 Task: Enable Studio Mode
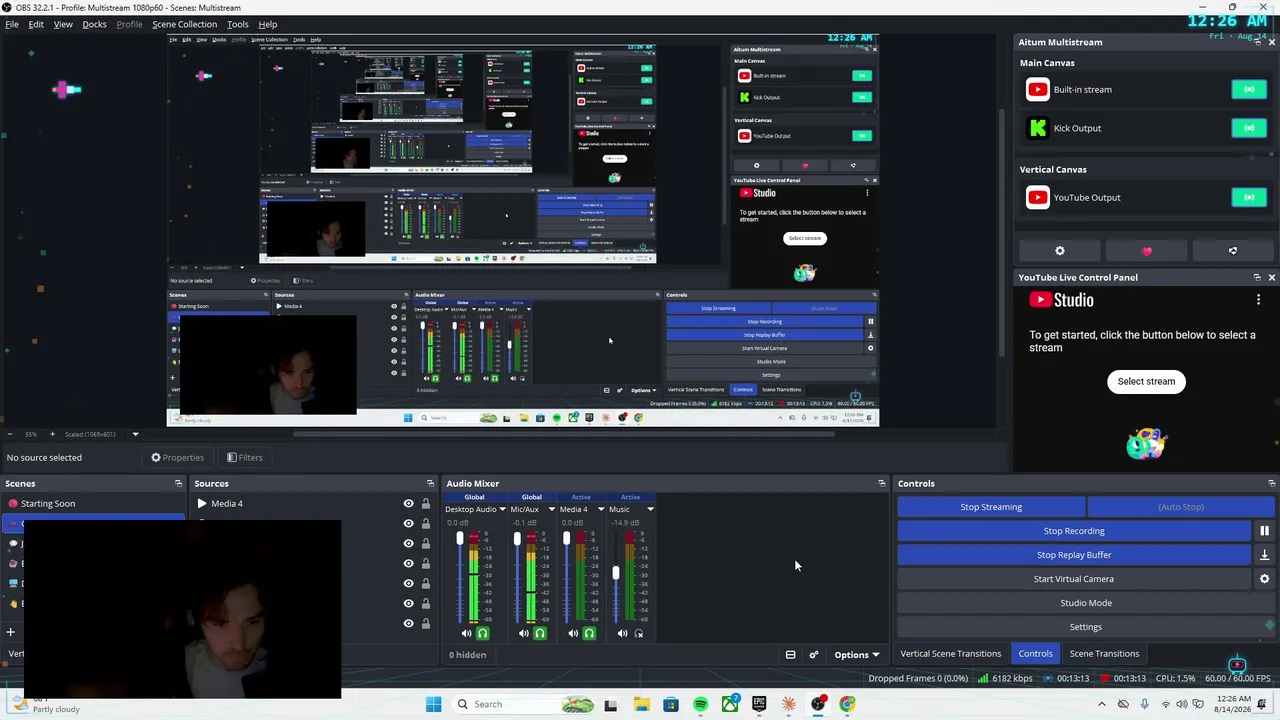coord(1086,603)
